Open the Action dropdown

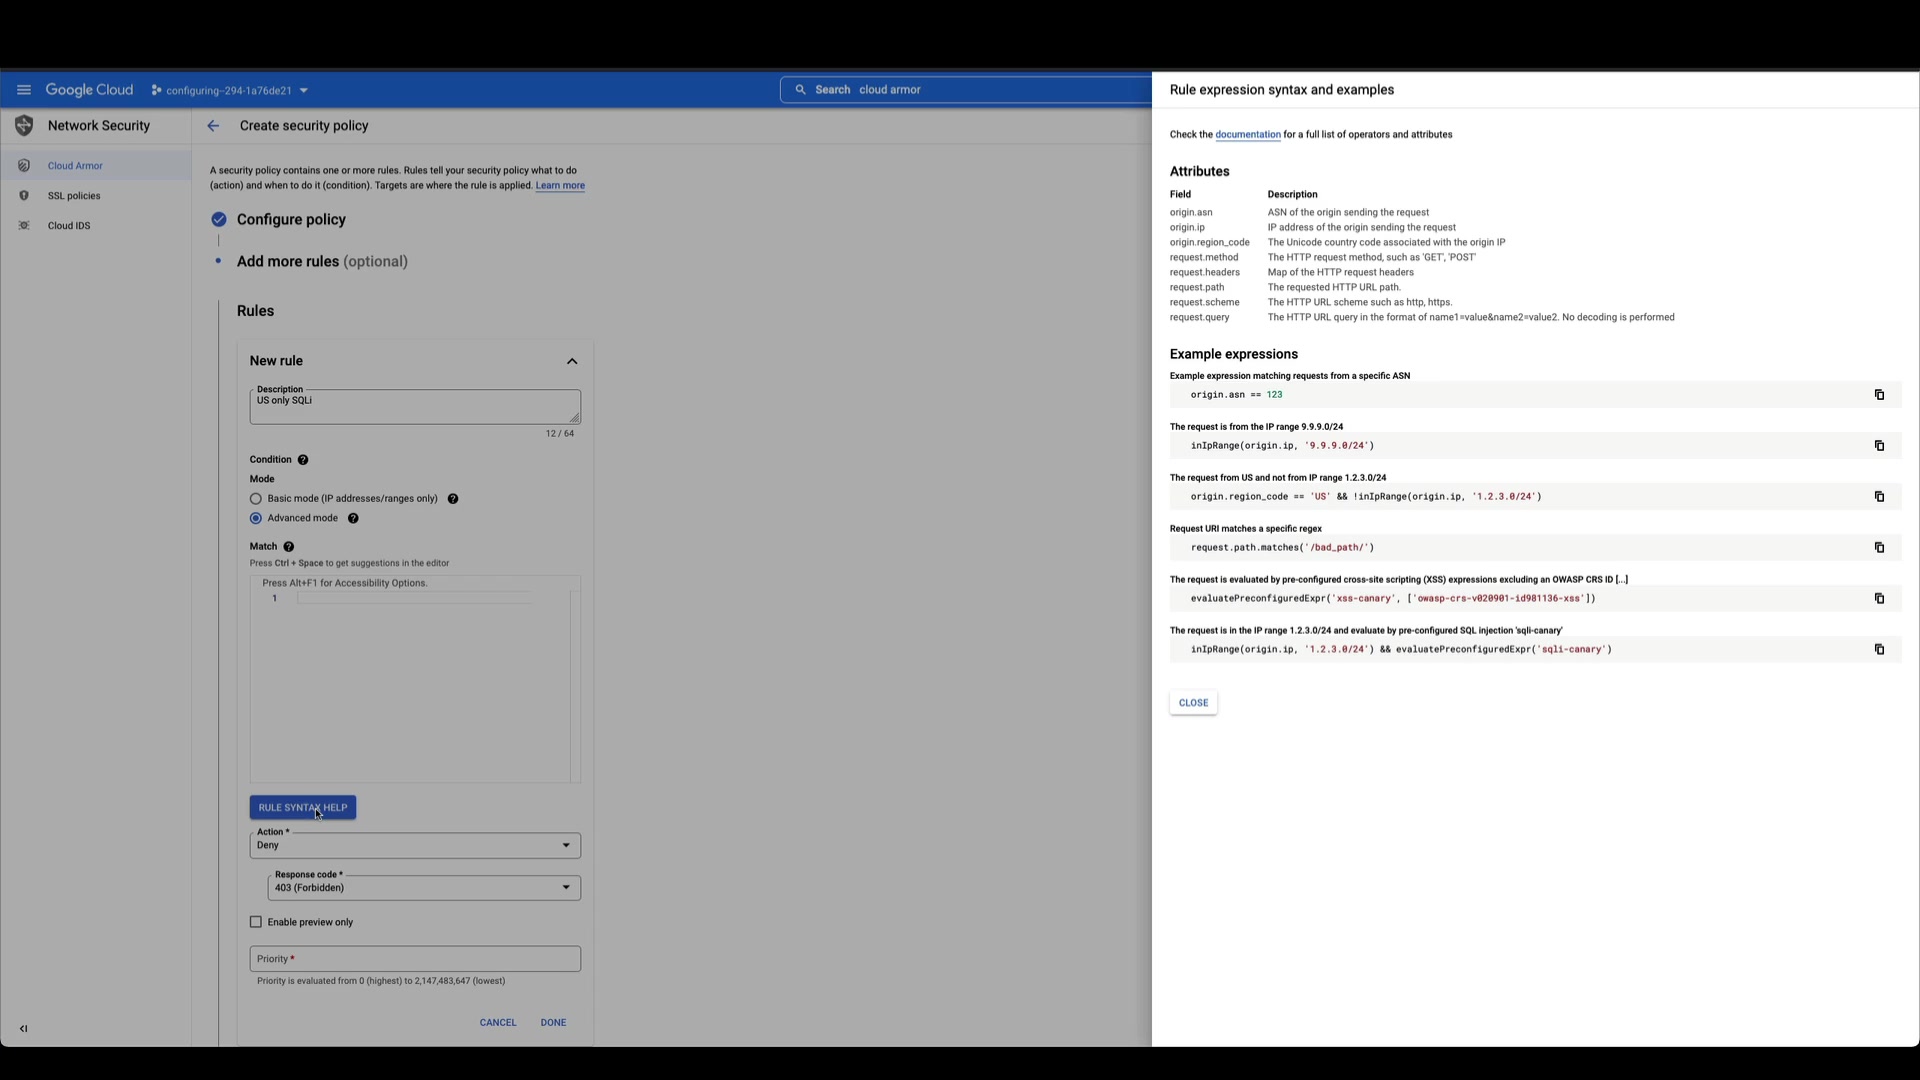415,846
